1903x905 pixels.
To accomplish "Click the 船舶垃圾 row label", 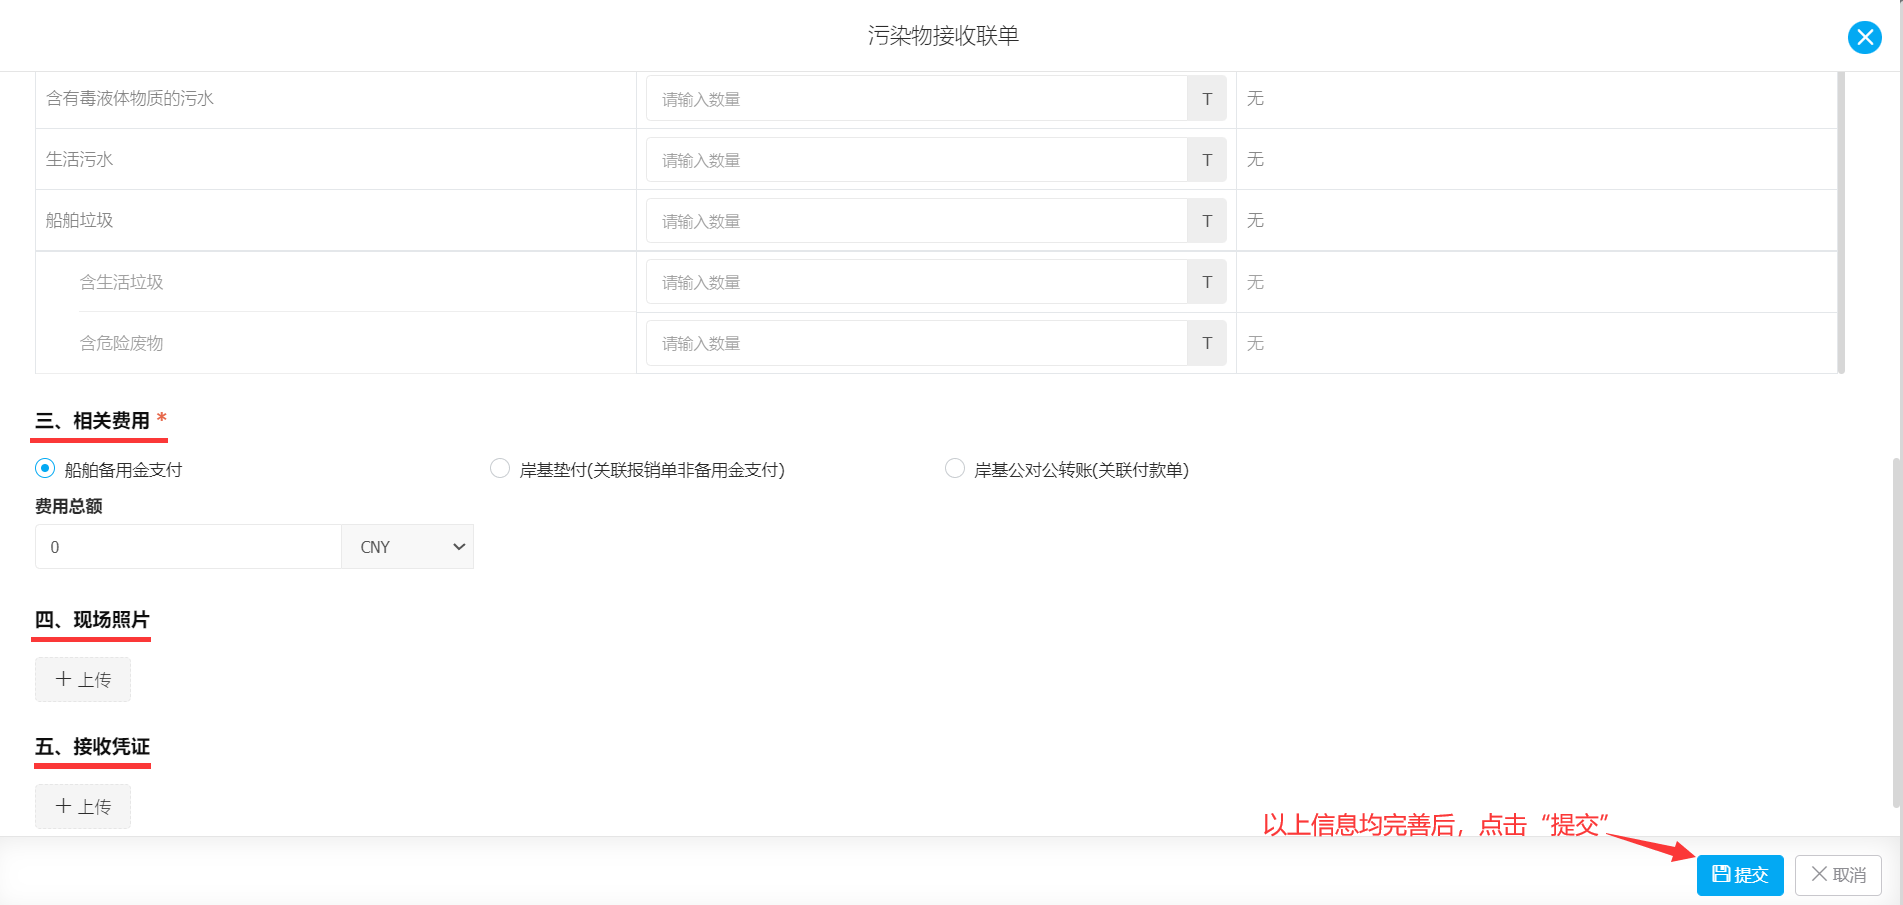I will point(80,220).
